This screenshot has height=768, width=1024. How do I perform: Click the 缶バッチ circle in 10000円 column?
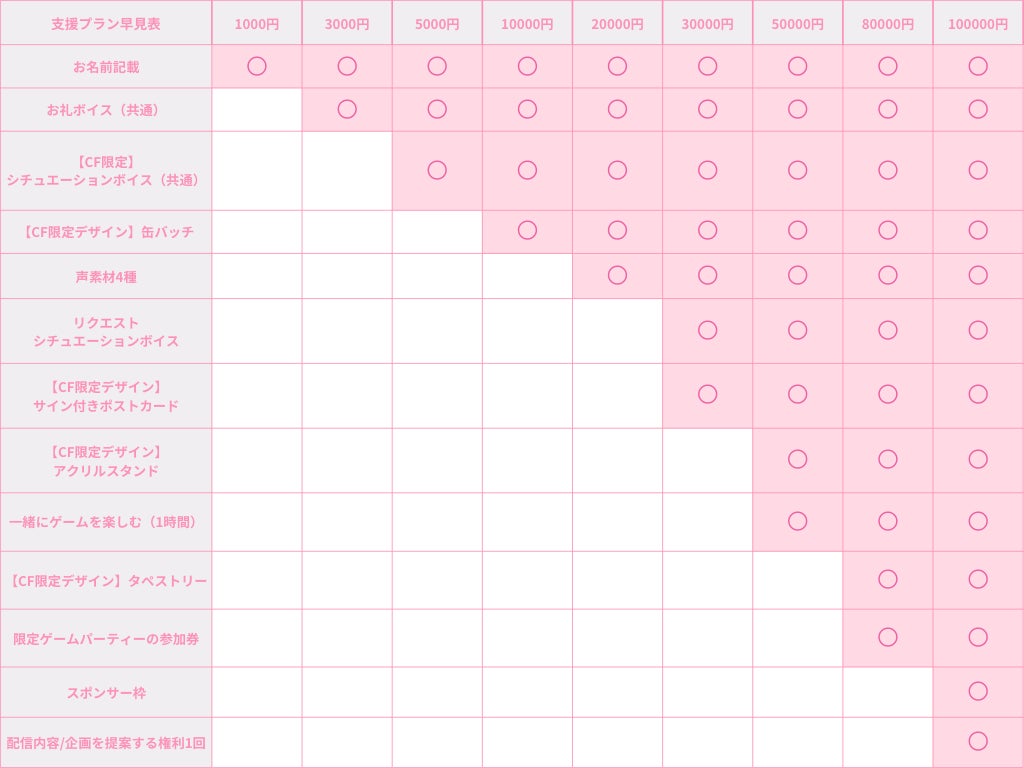point(527,231)
